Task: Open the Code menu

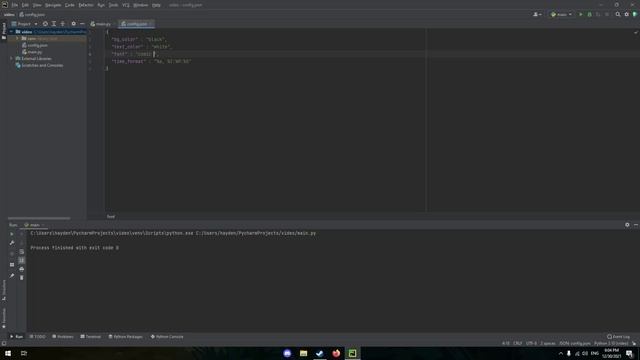Action: pos(69,5)
